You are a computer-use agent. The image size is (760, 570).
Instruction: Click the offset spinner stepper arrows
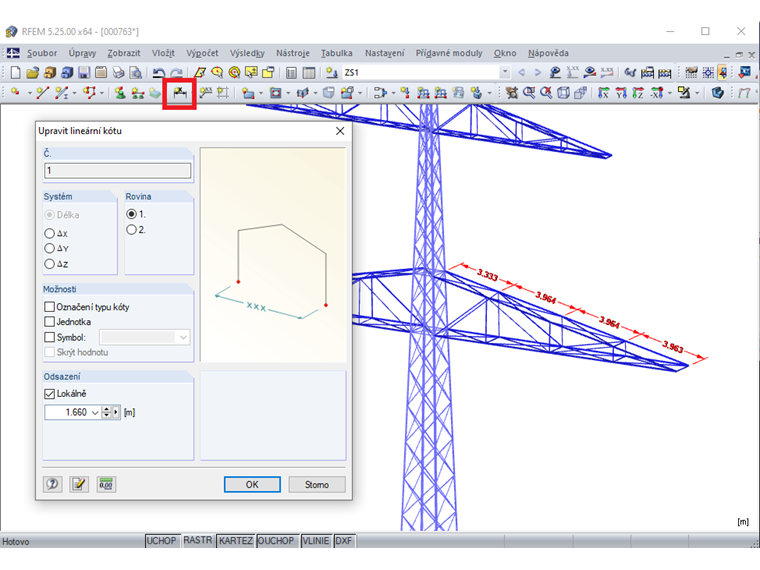[x=107, y=412]
